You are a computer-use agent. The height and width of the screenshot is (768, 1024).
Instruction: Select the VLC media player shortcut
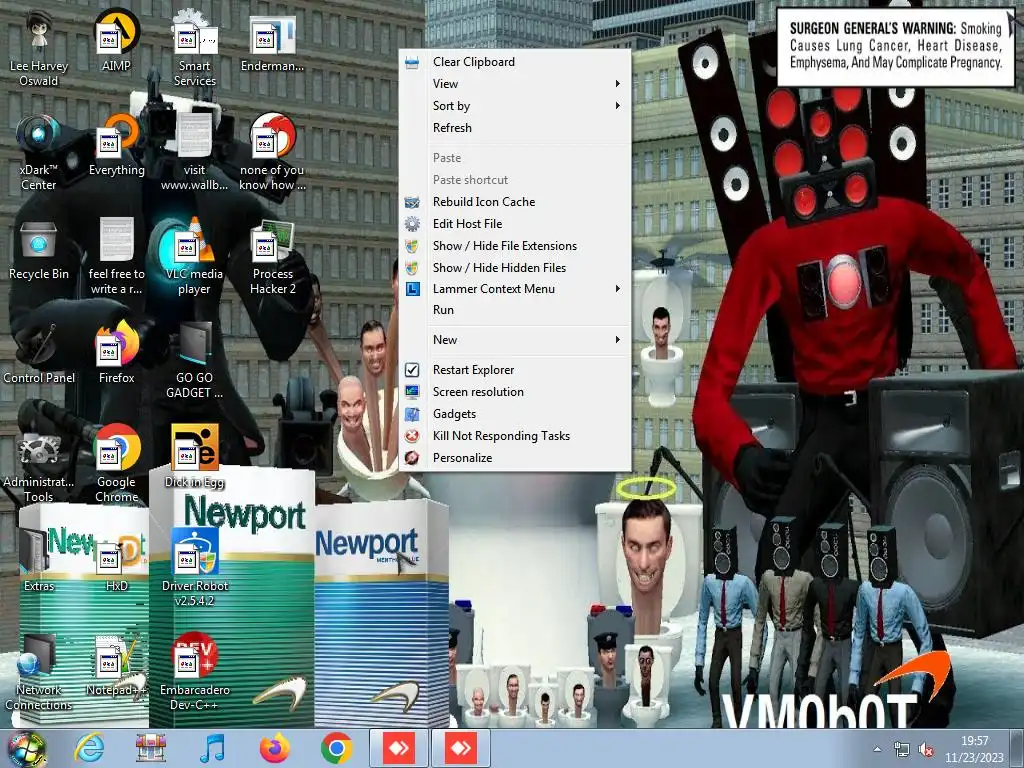click(195, 257)
